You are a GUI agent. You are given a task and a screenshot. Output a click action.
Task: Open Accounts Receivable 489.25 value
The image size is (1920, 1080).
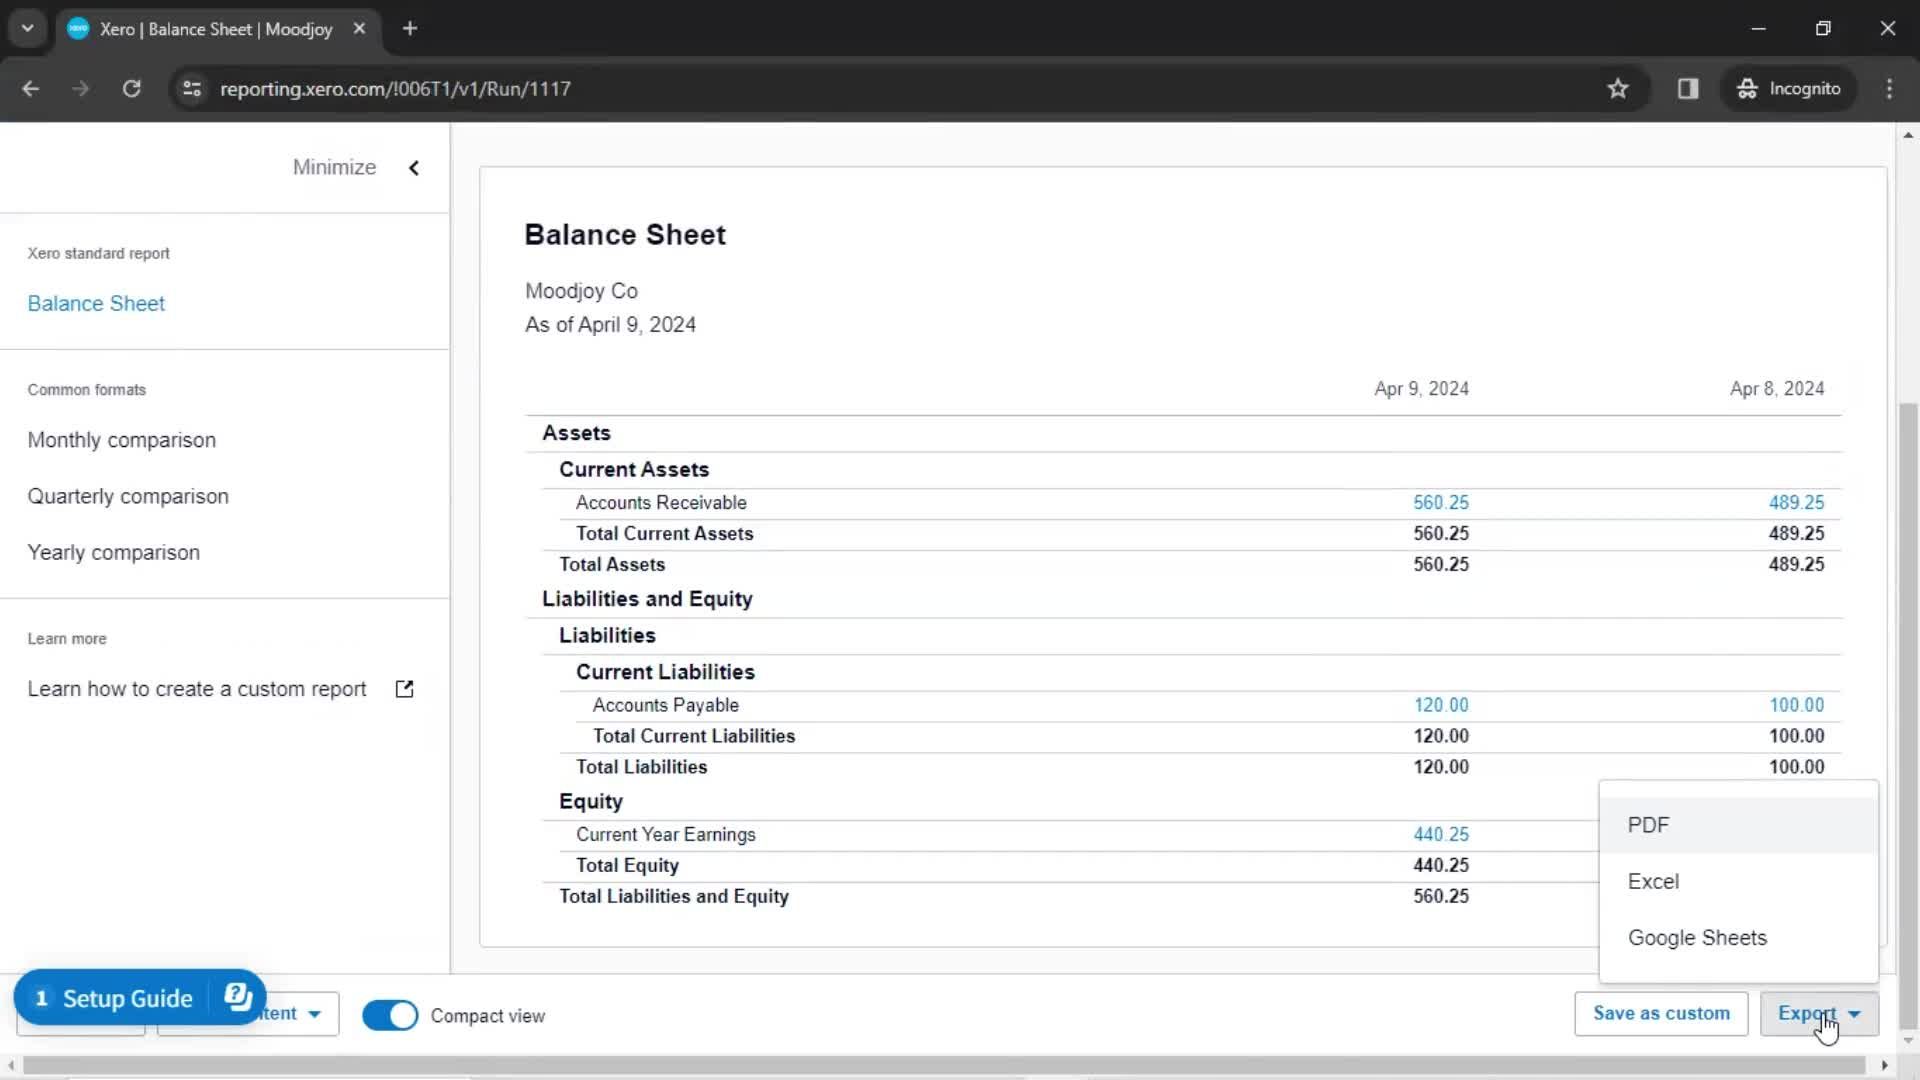point(1796,502)
